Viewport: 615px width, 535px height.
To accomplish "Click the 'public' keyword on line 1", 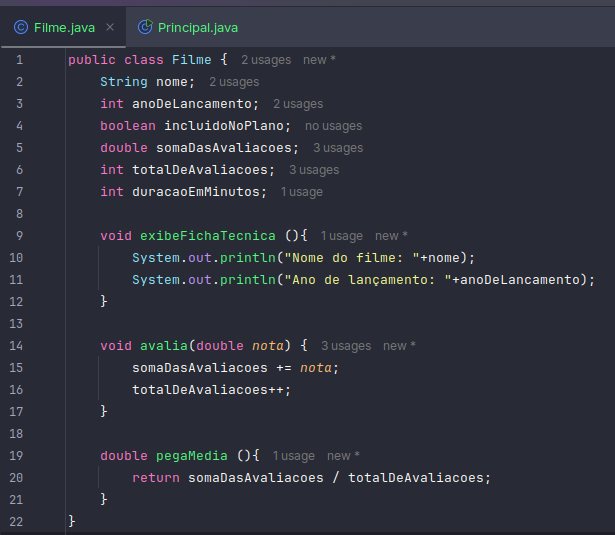I will [x=92, y=60].
